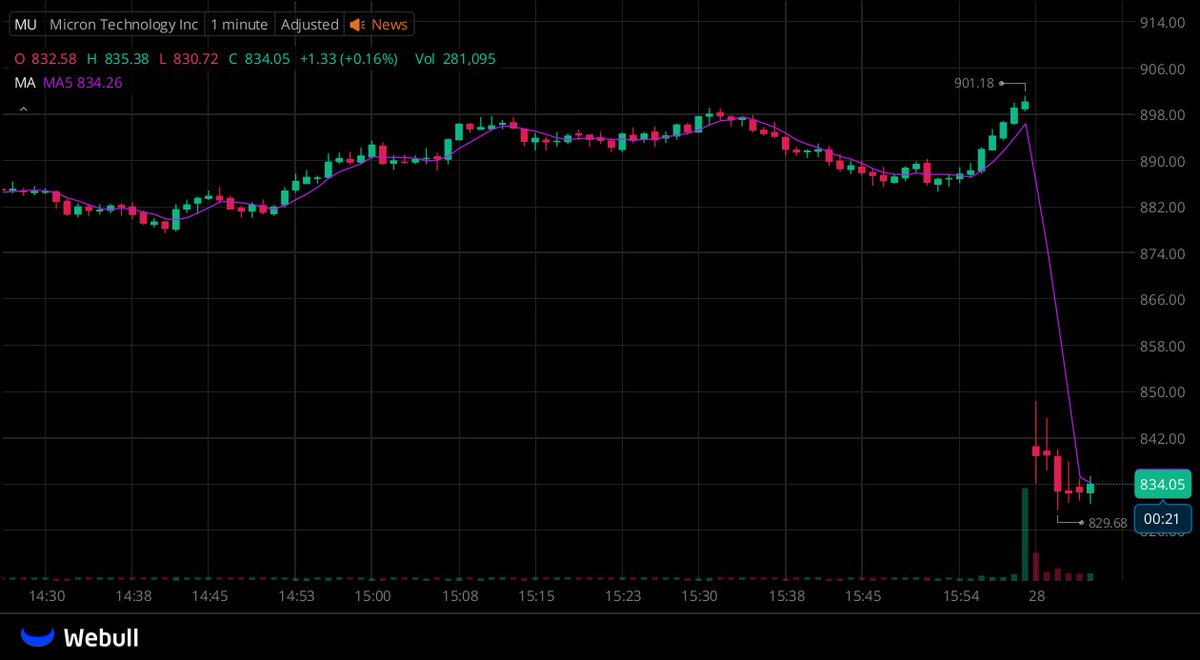Click the News megaphone icon

click(357, 24)
